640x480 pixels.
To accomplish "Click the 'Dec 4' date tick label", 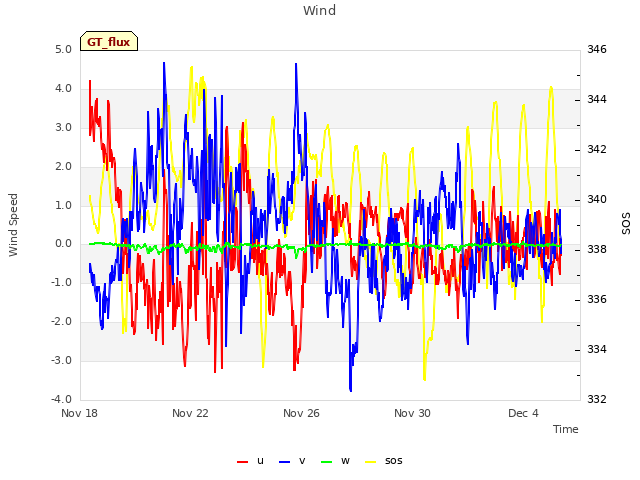I will click(523, 413).
